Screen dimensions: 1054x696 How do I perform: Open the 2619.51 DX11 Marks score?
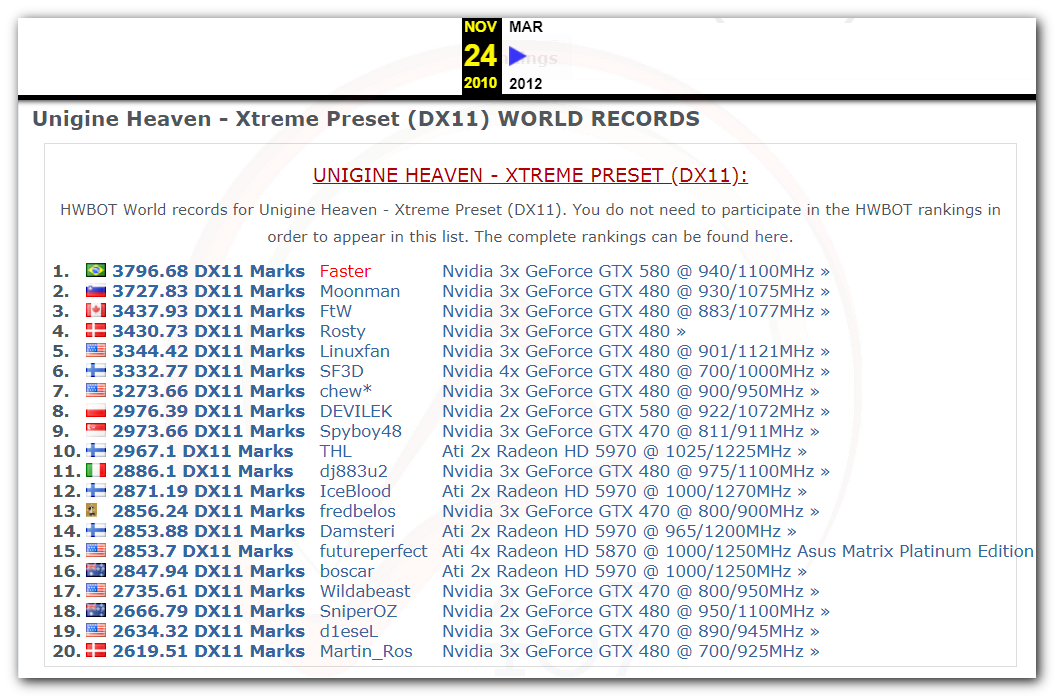208,651
